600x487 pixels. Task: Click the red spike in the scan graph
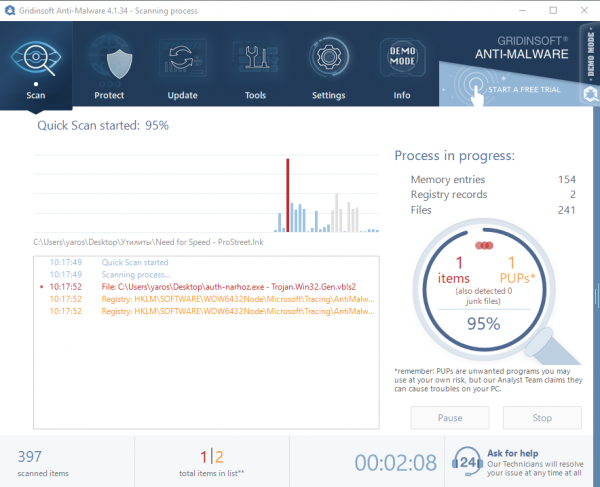tap(288, 195)
